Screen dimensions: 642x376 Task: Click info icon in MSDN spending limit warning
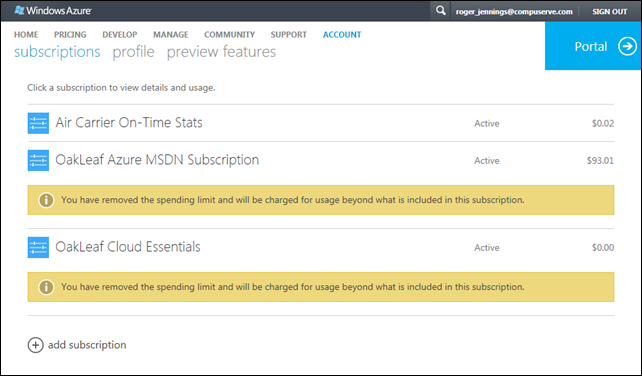tap(46, 200)
